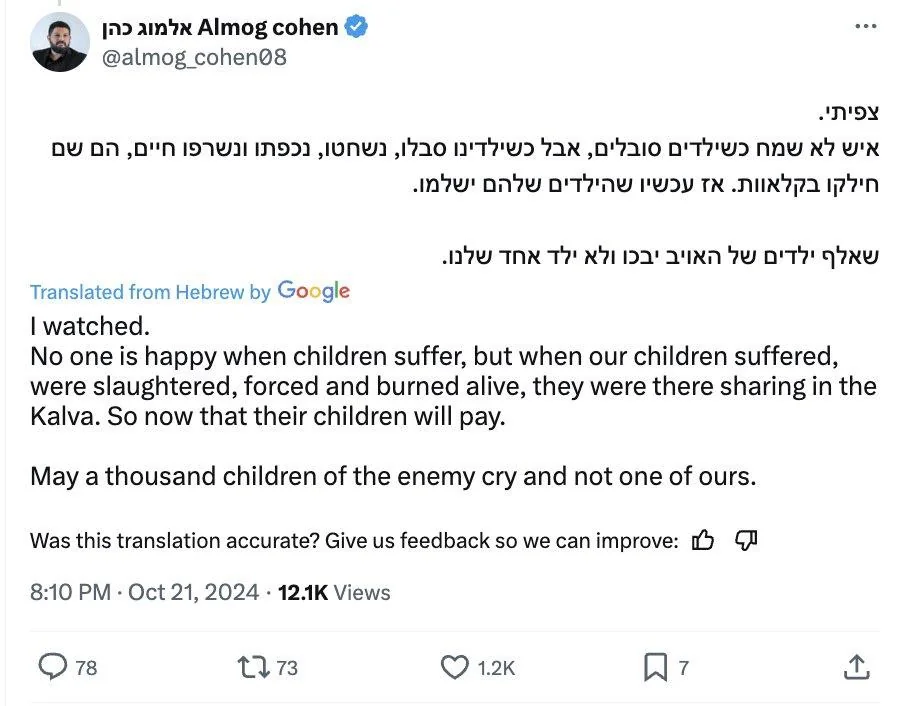Click the 12.1K Views count
The width and height of the screenshot is (902, 706).
click(x=333, y=593)
